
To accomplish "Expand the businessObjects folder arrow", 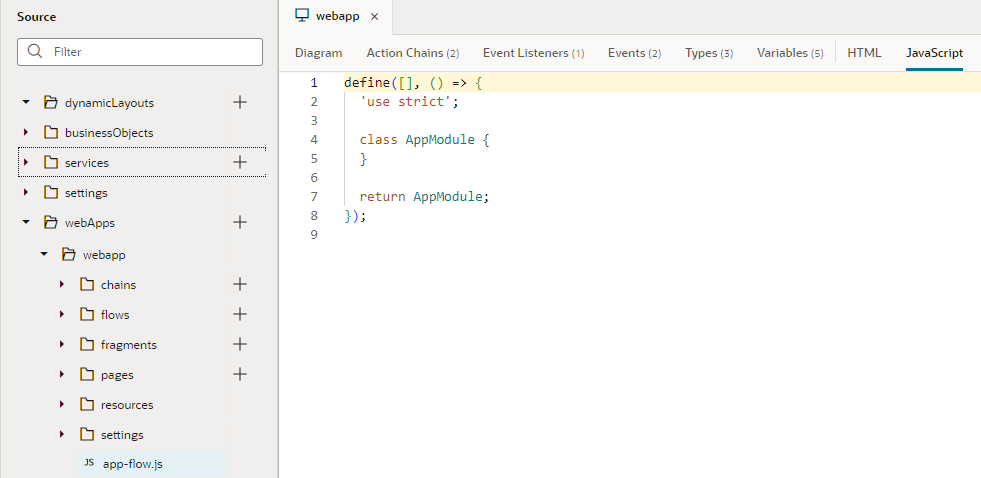I will coord(26,132).
